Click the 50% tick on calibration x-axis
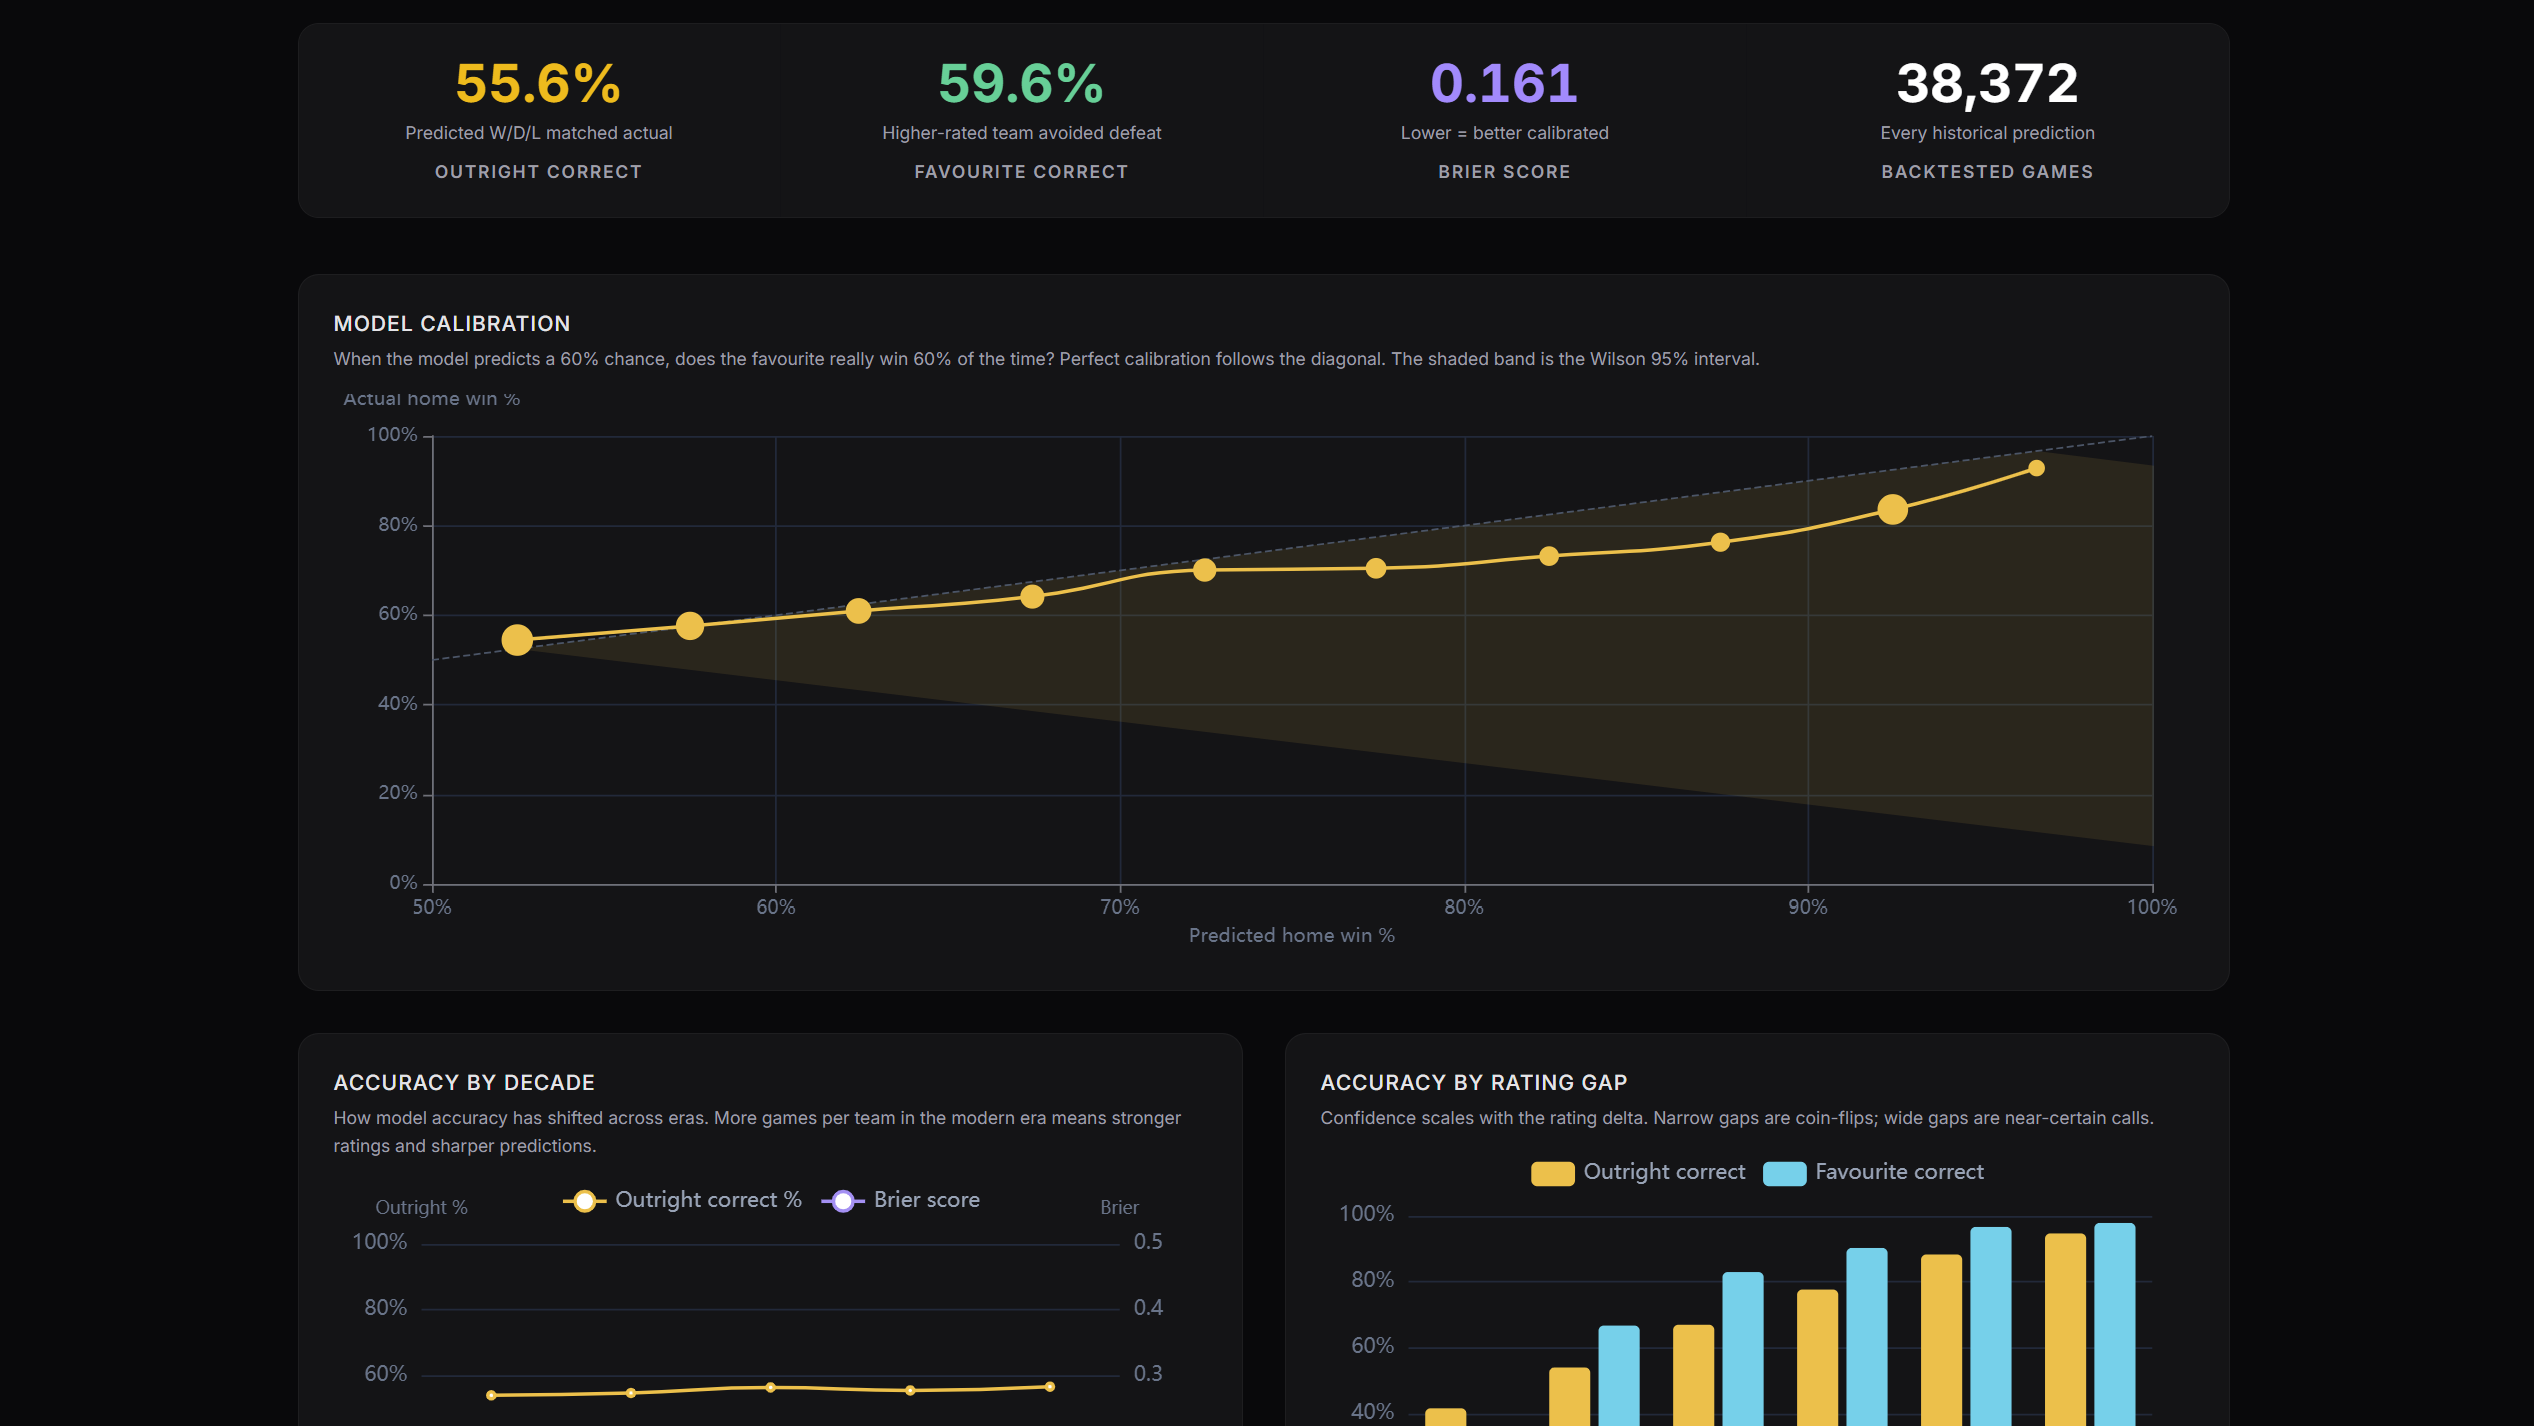The image size is (2534, 1426). coord(431,907)
